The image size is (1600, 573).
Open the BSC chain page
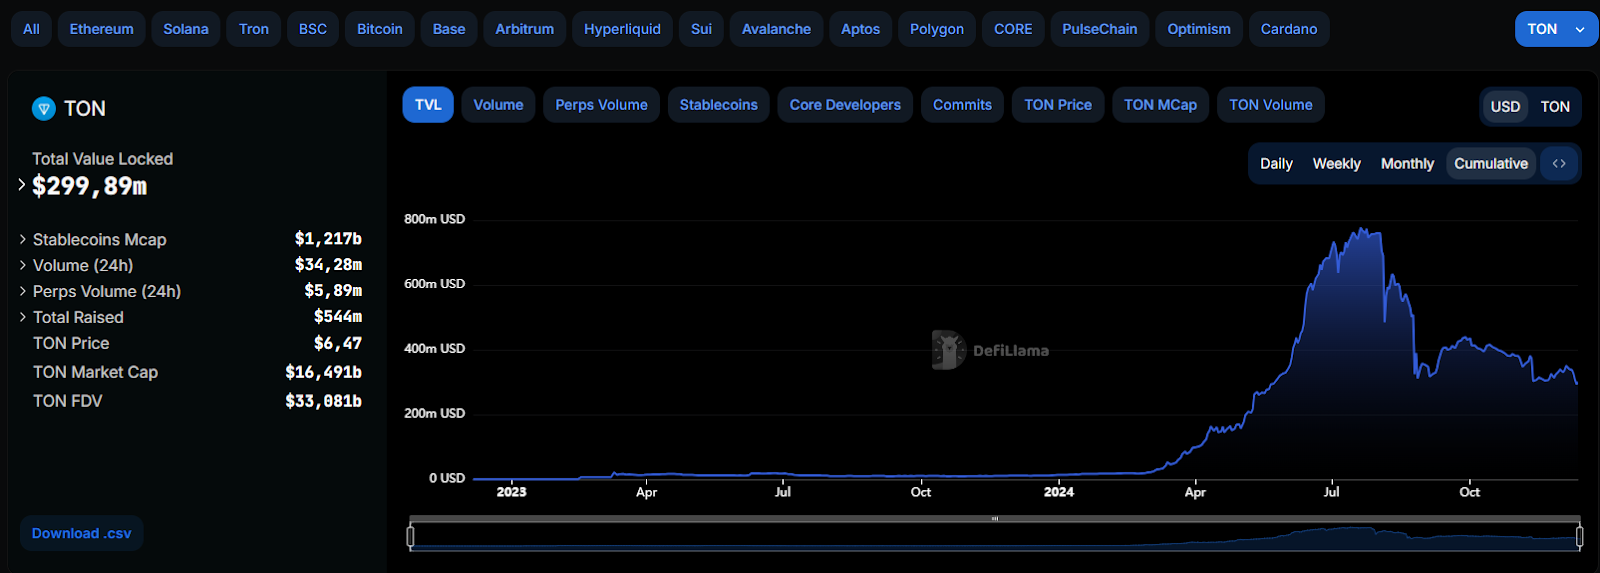pyautogui.click(x=313, y=29)
